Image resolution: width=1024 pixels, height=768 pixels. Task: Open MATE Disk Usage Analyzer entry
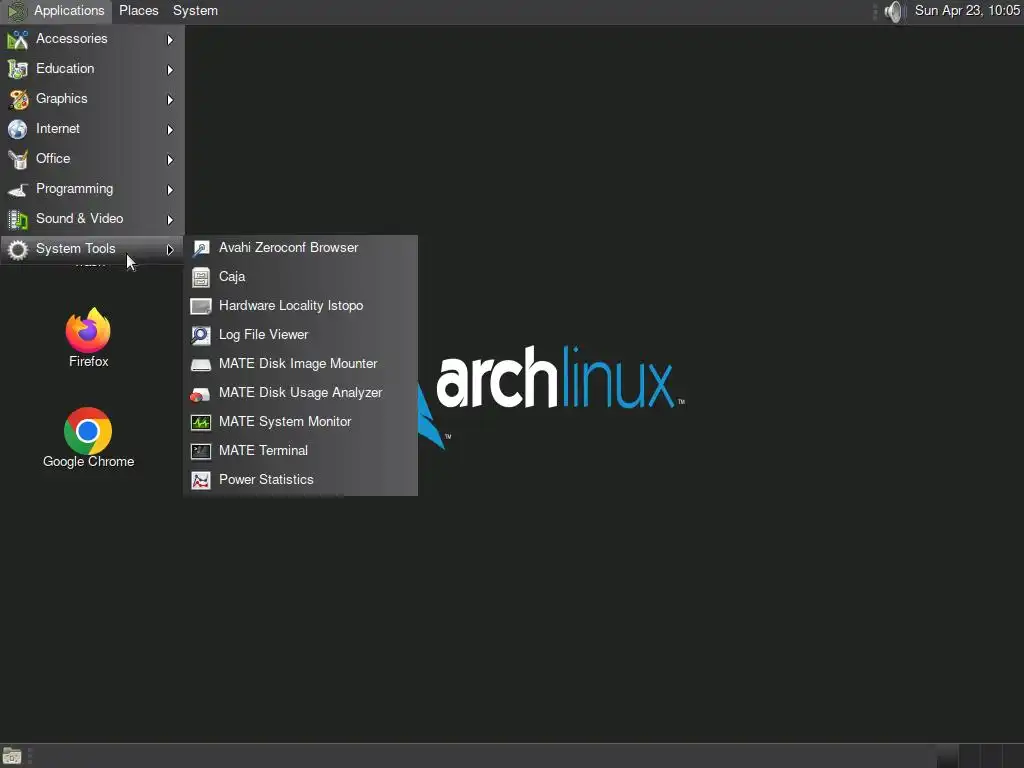pos(301,393)
